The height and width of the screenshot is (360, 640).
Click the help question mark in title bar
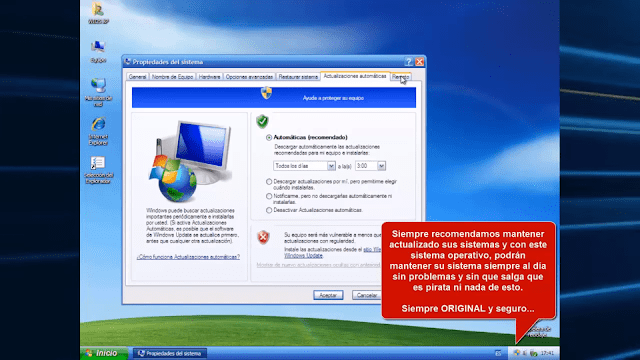point(408,62)
